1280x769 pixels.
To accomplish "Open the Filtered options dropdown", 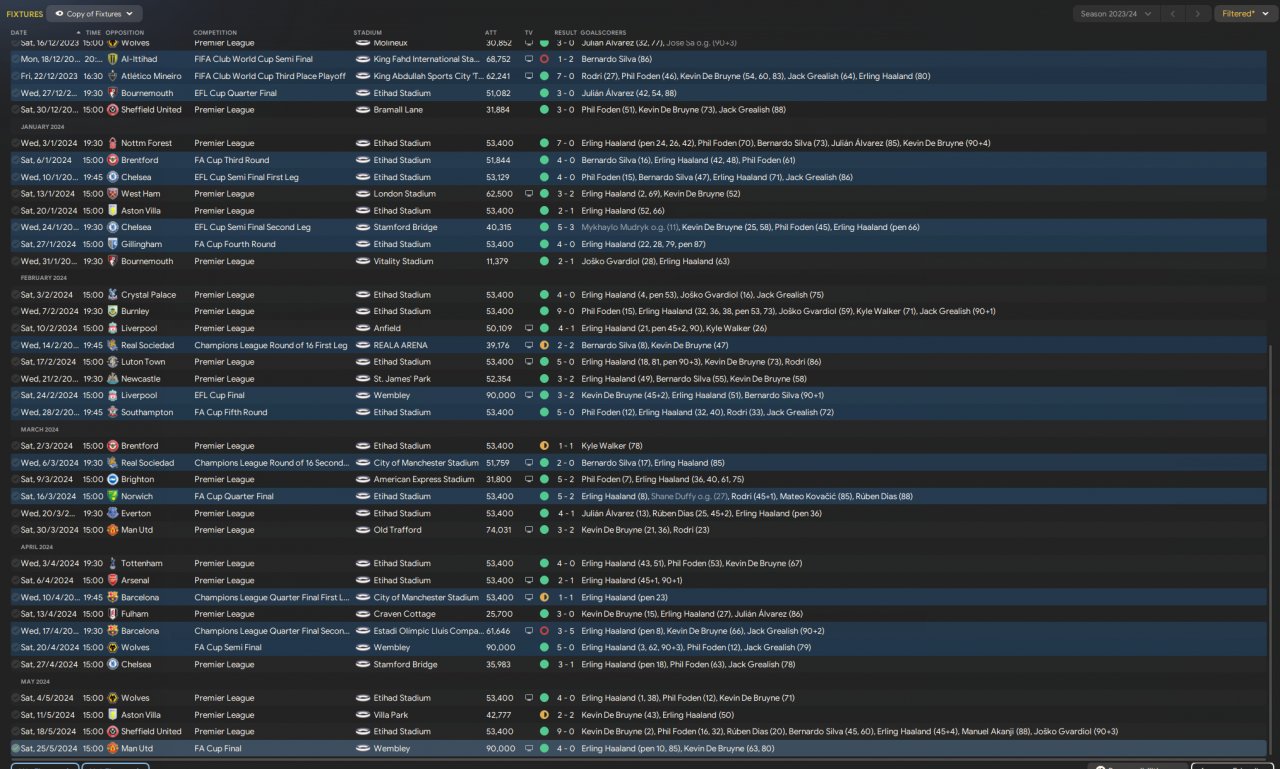I will pos(1246,14).
